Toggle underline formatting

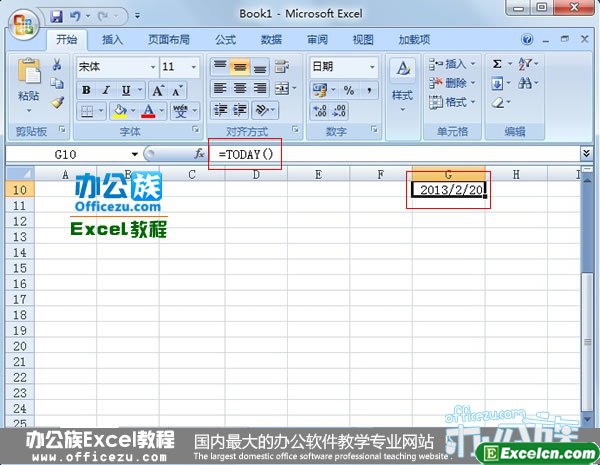tap(126, 90)
